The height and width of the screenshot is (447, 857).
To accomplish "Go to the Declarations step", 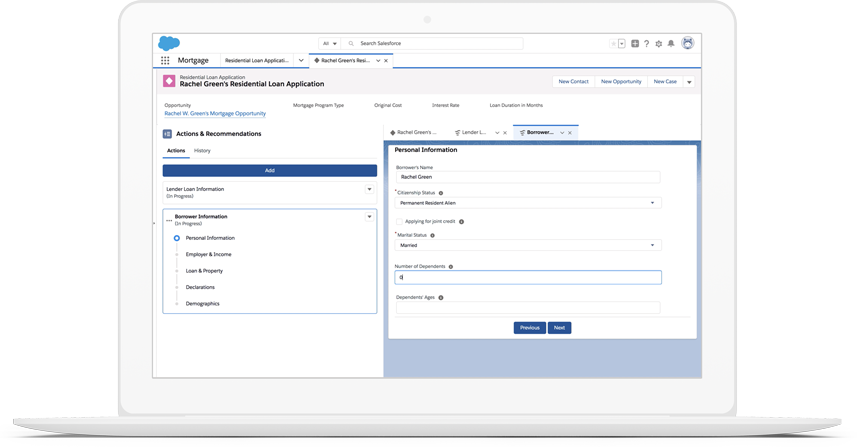I will point(200,287).
